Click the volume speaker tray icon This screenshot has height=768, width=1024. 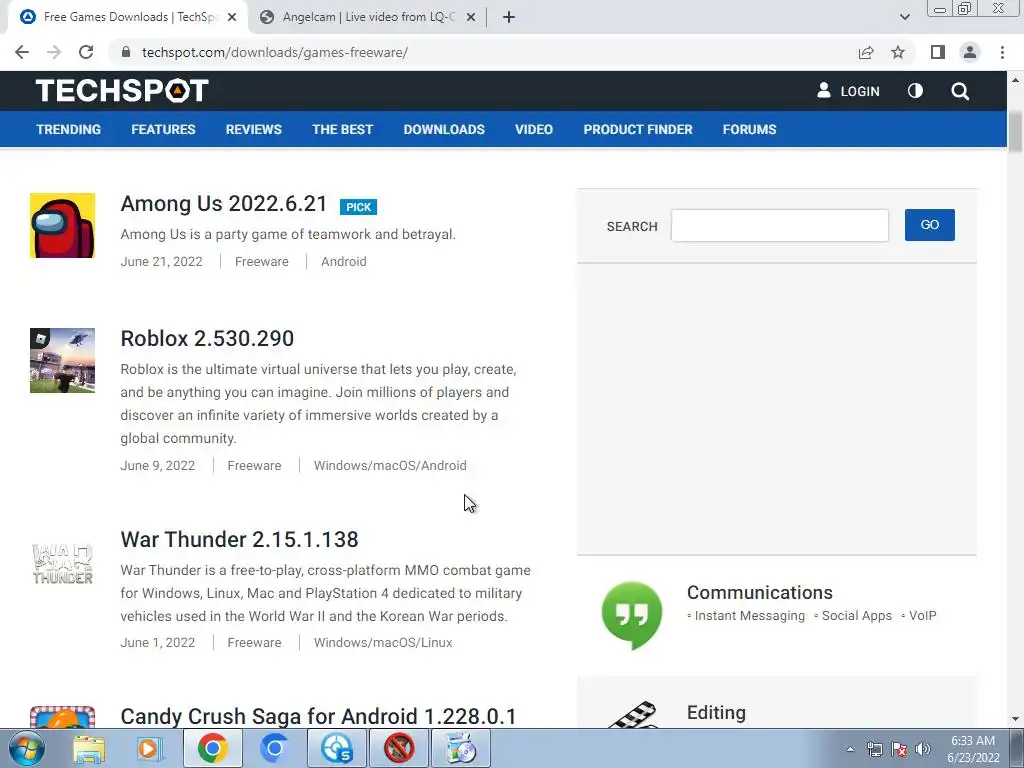tap(923, 749)
